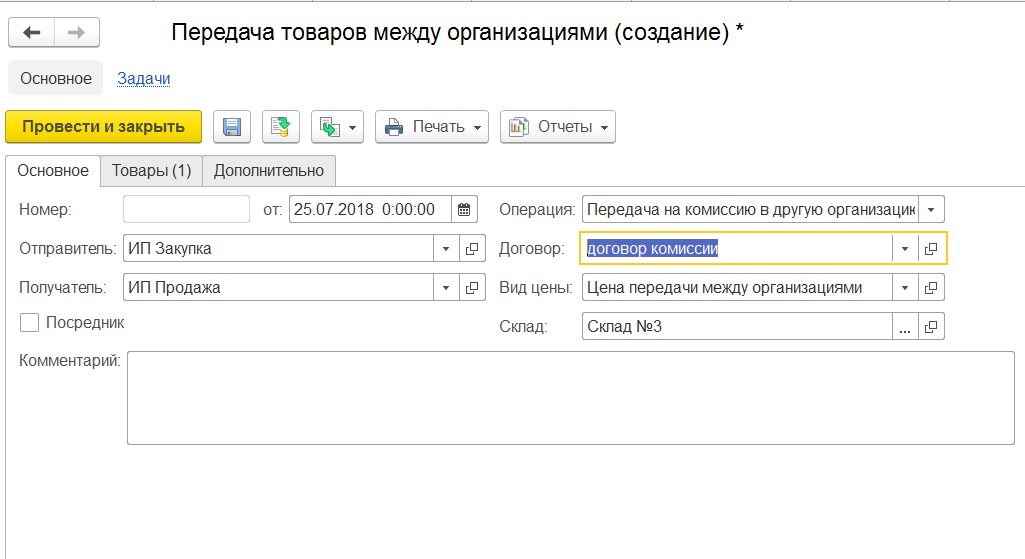Click Провести и закрыть button
Viewport: 1025px width, 559px height.
coord(104,127)
